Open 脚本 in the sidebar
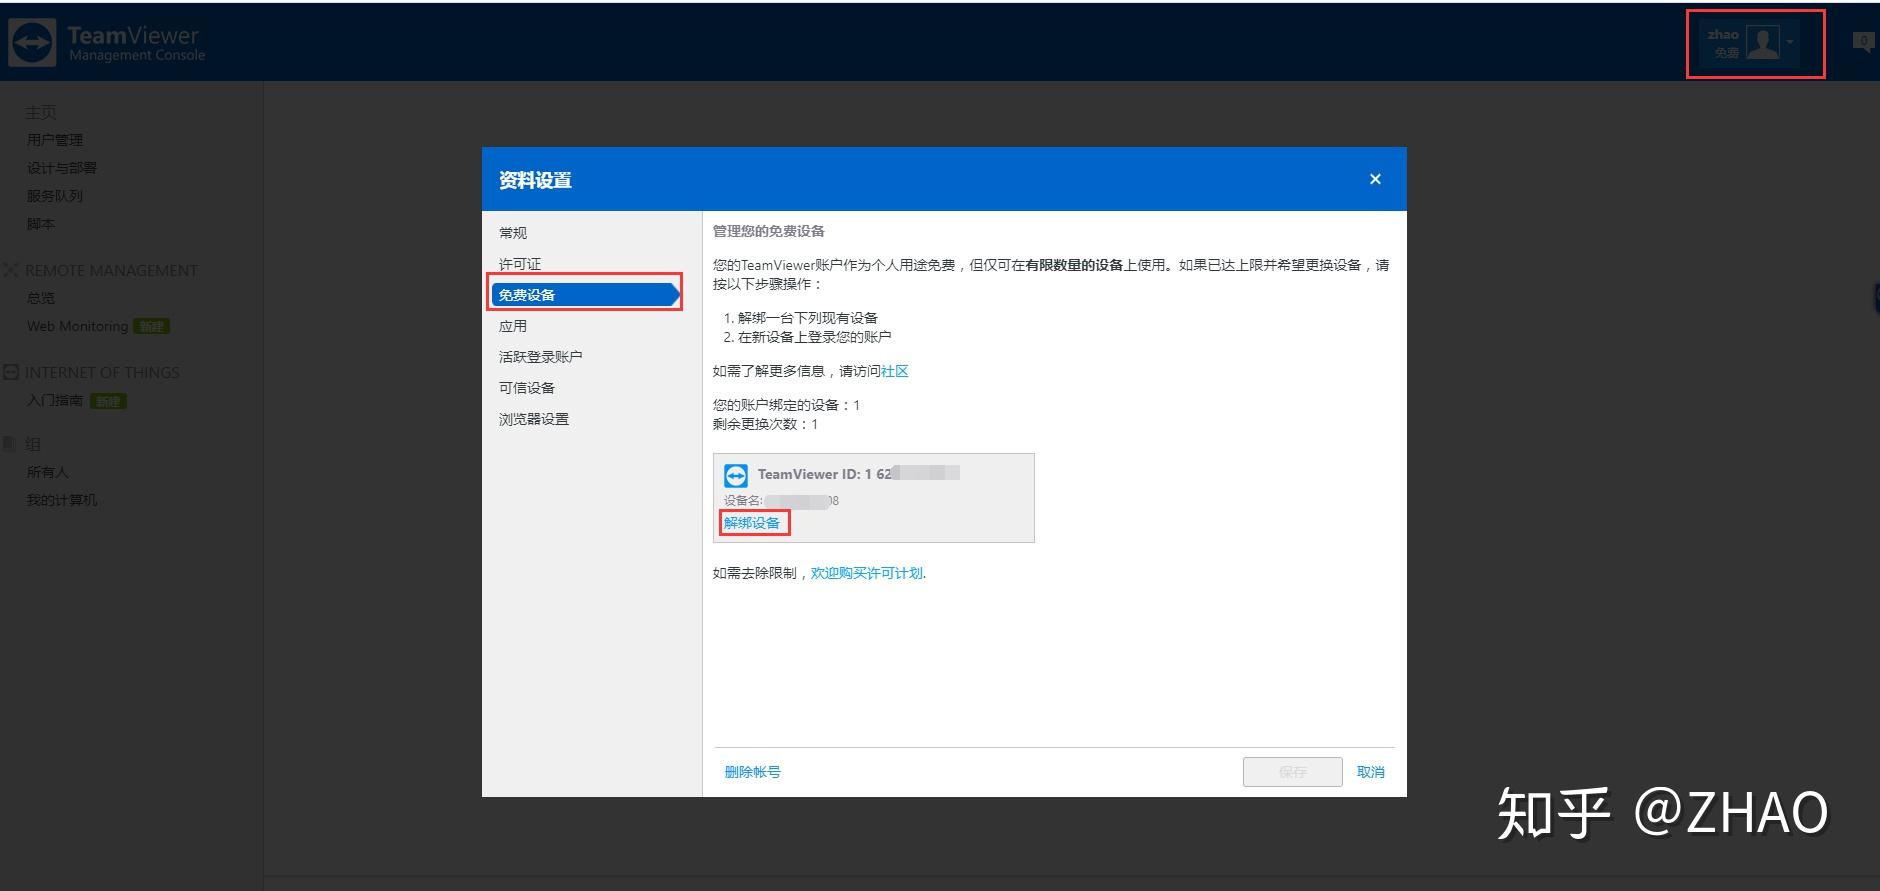The image size is (1880, 891). [41, 224]
